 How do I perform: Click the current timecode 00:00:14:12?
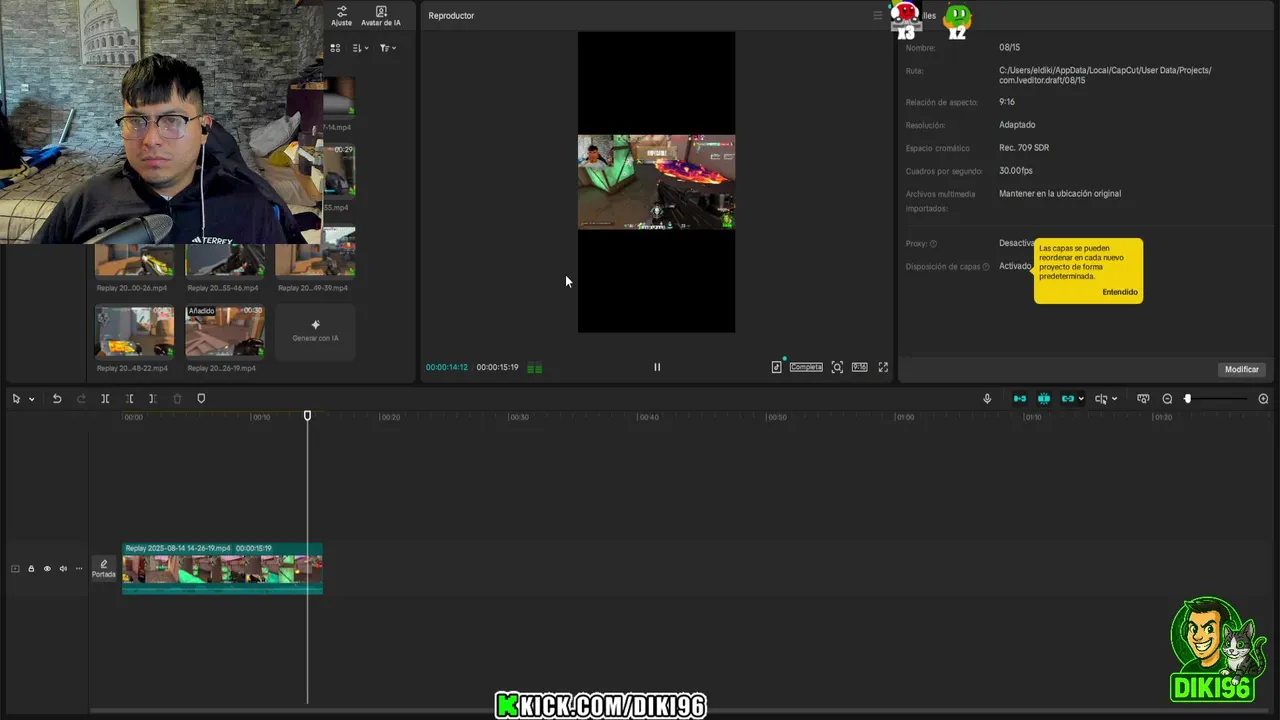(x=447, y=367)
